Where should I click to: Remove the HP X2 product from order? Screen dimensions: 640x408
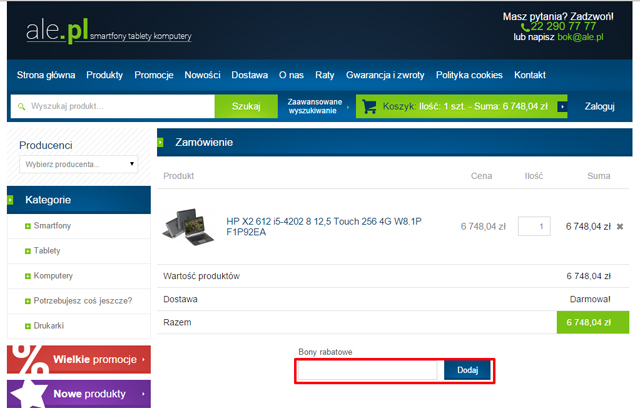pos(620,227)
